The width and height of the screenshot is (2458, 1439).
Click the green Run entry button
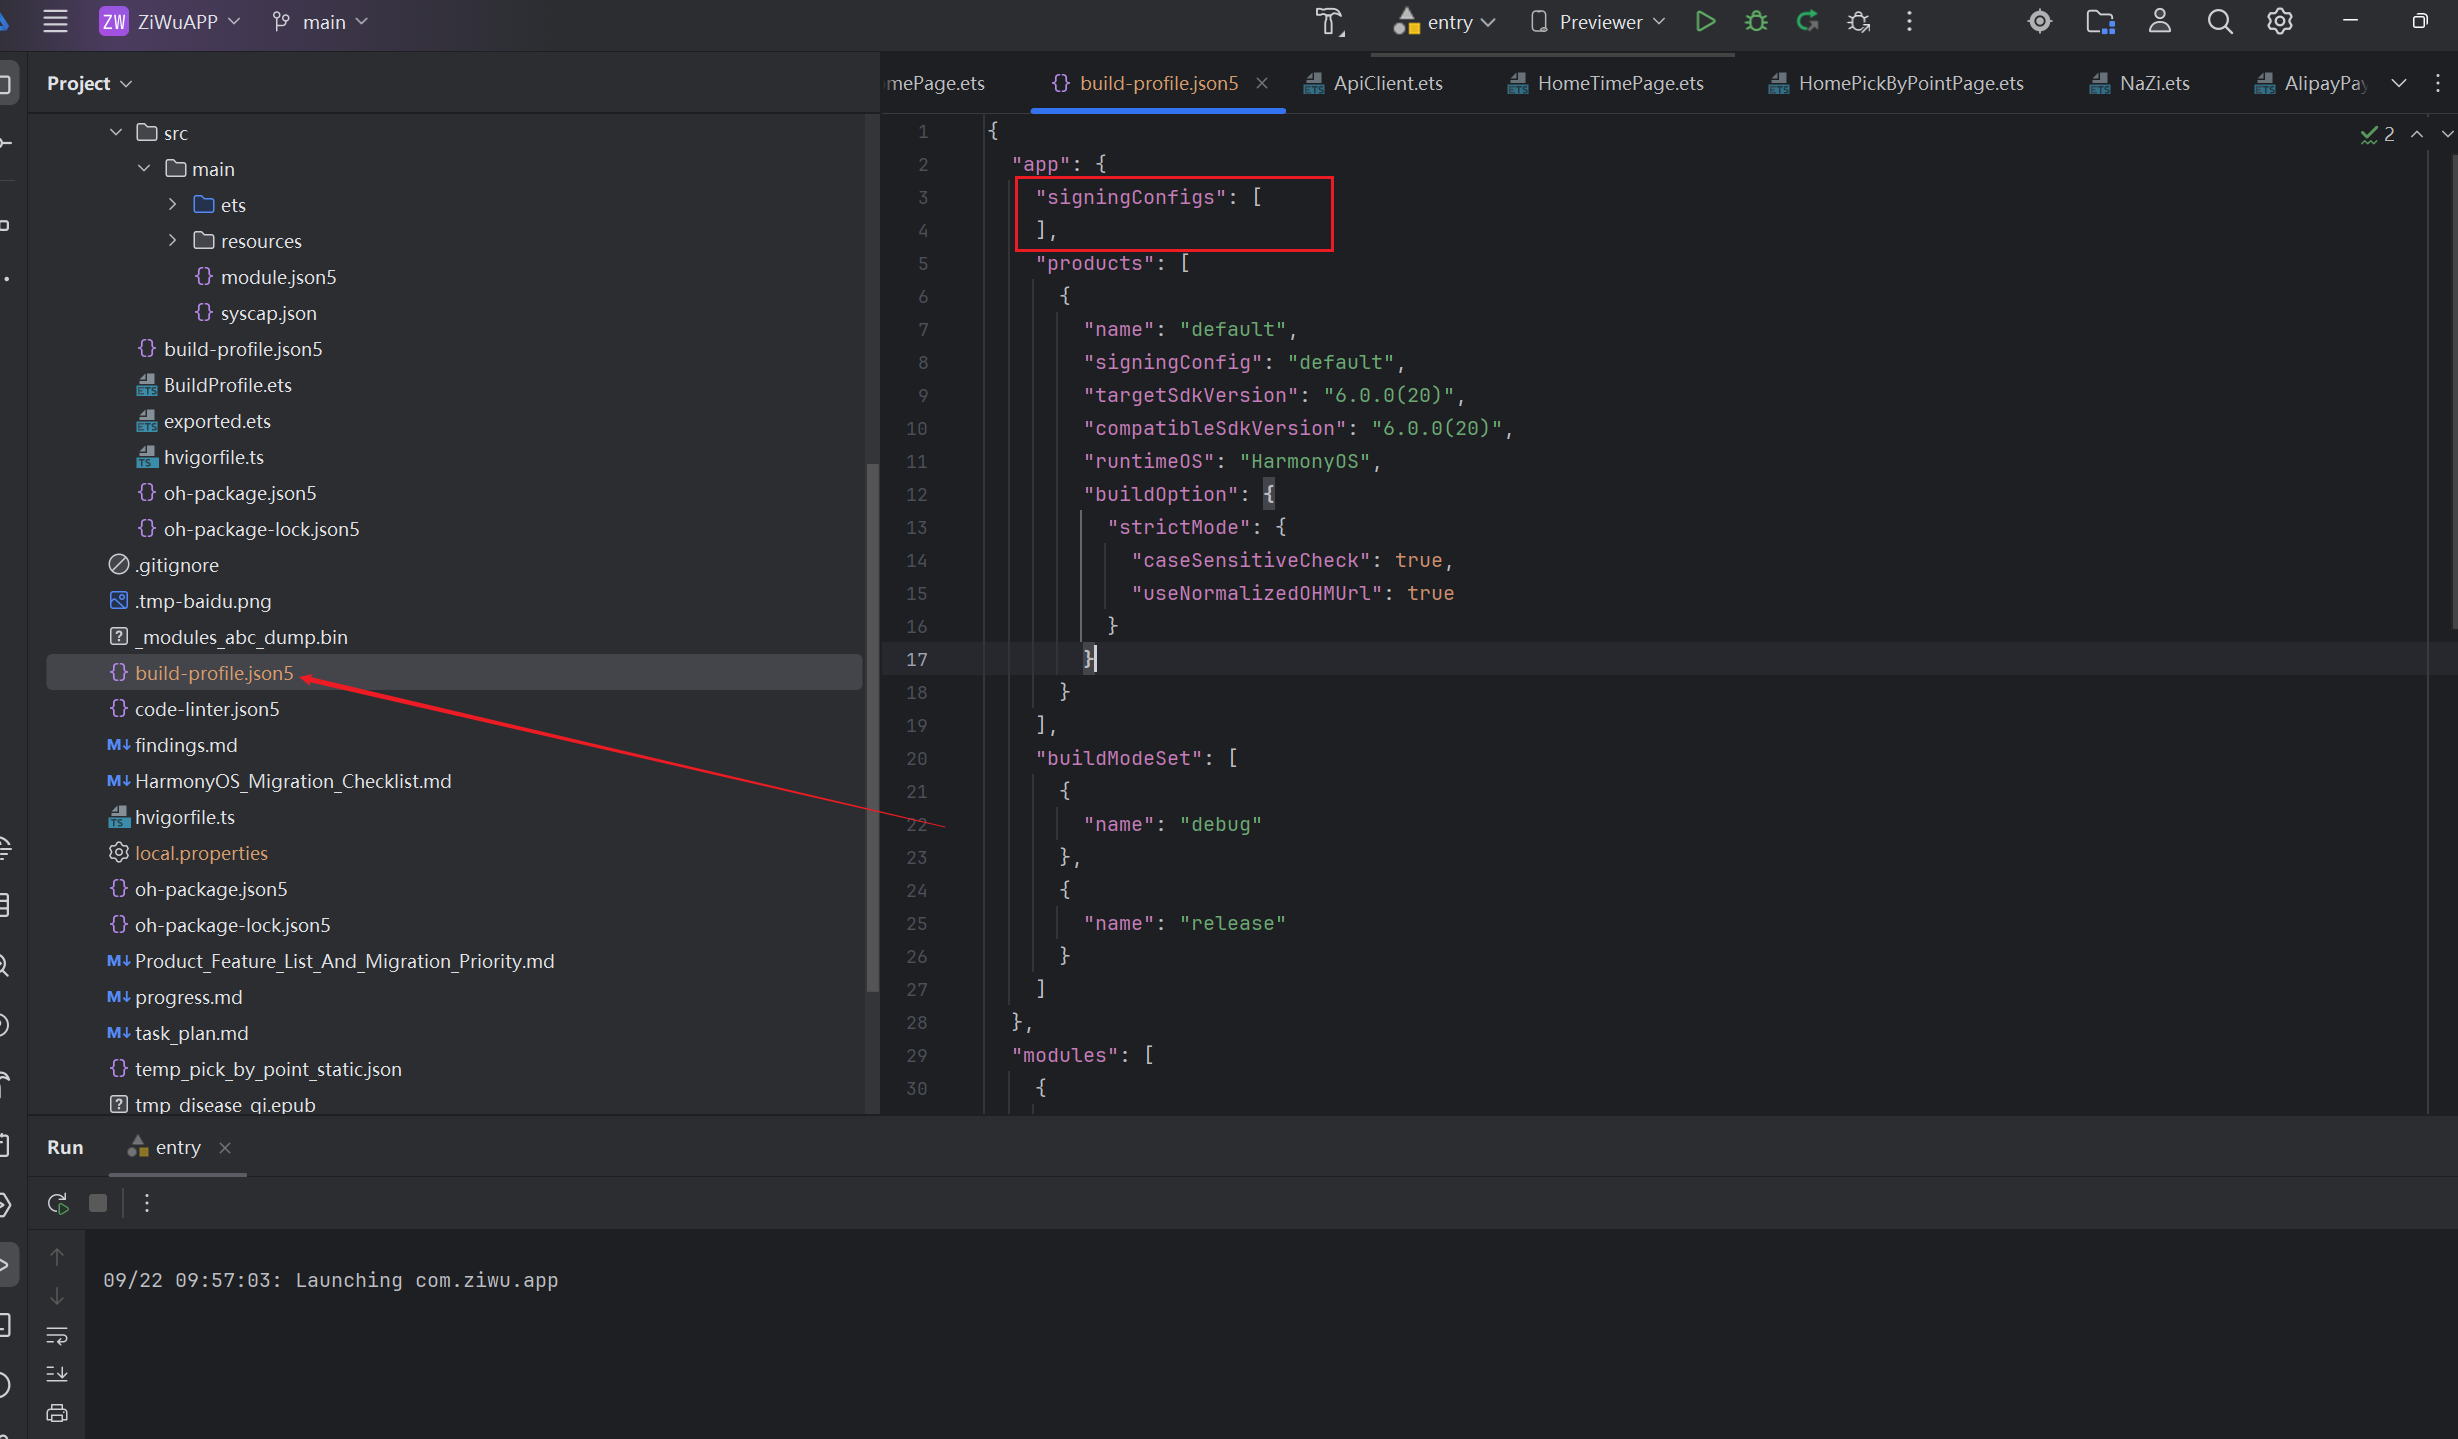click(1705, 21)
